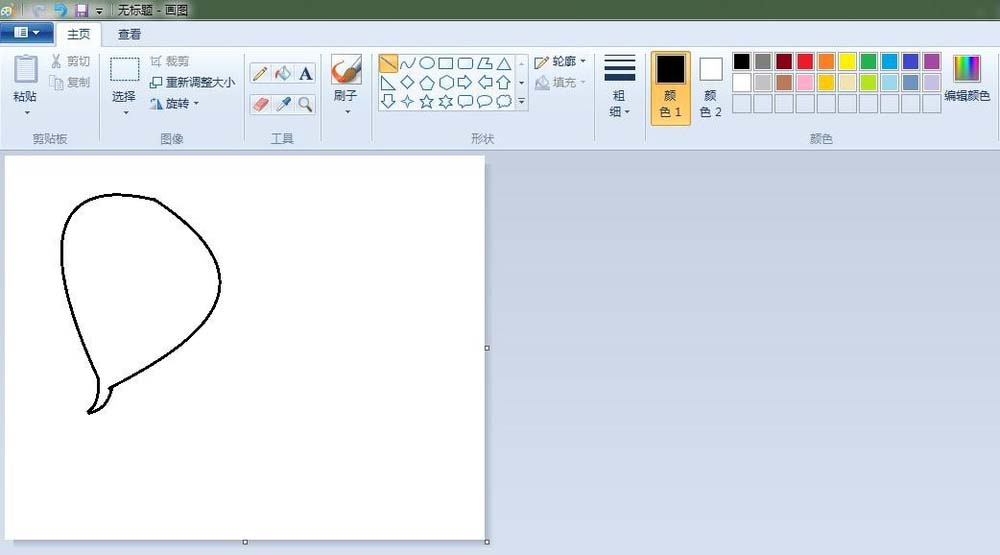Choose the Five-point star shape
1000x555 pixels.
427,101
